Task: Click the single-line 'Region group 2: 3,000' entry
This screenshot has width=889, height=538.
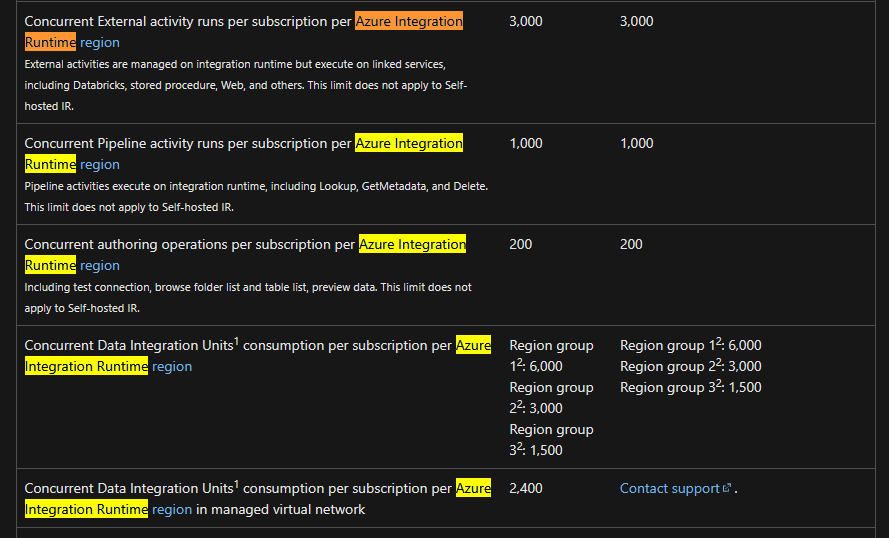Action: pos(691,366)
